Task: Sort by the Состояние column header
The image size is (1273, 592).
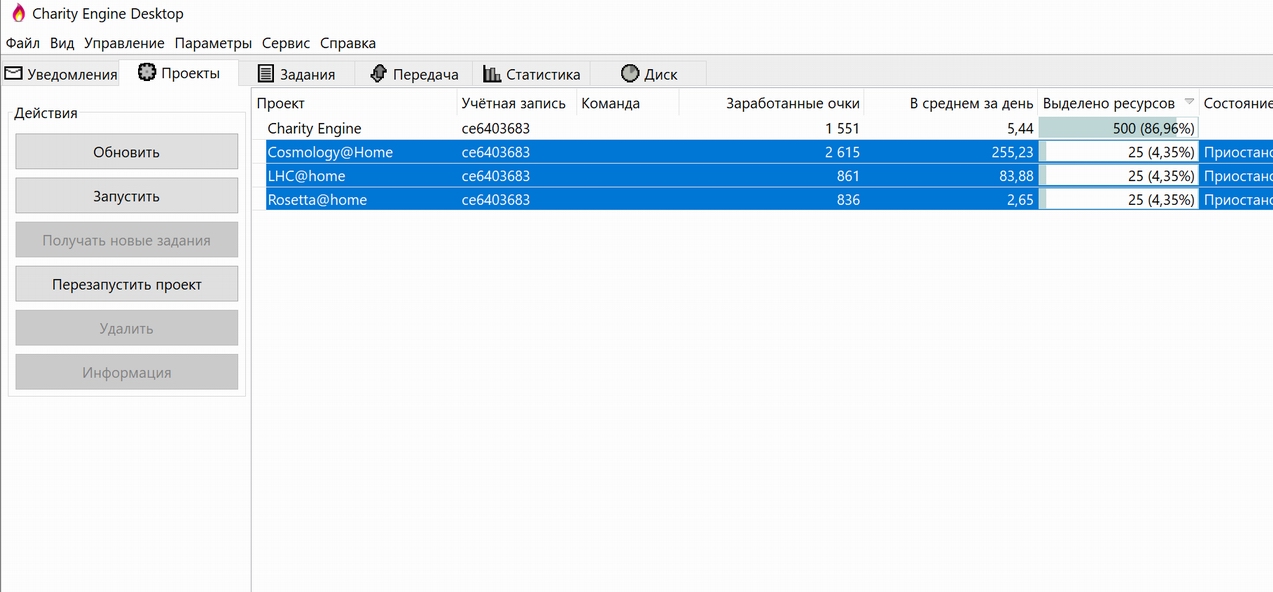Action: 1236,103
